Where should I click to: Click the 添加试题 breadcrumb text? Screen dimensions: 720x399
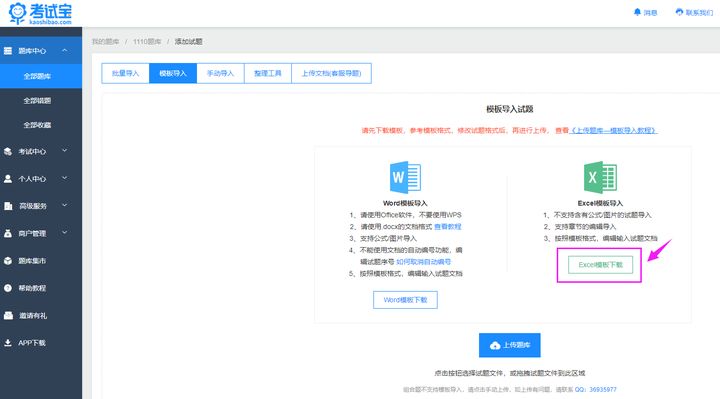(188, 42)
